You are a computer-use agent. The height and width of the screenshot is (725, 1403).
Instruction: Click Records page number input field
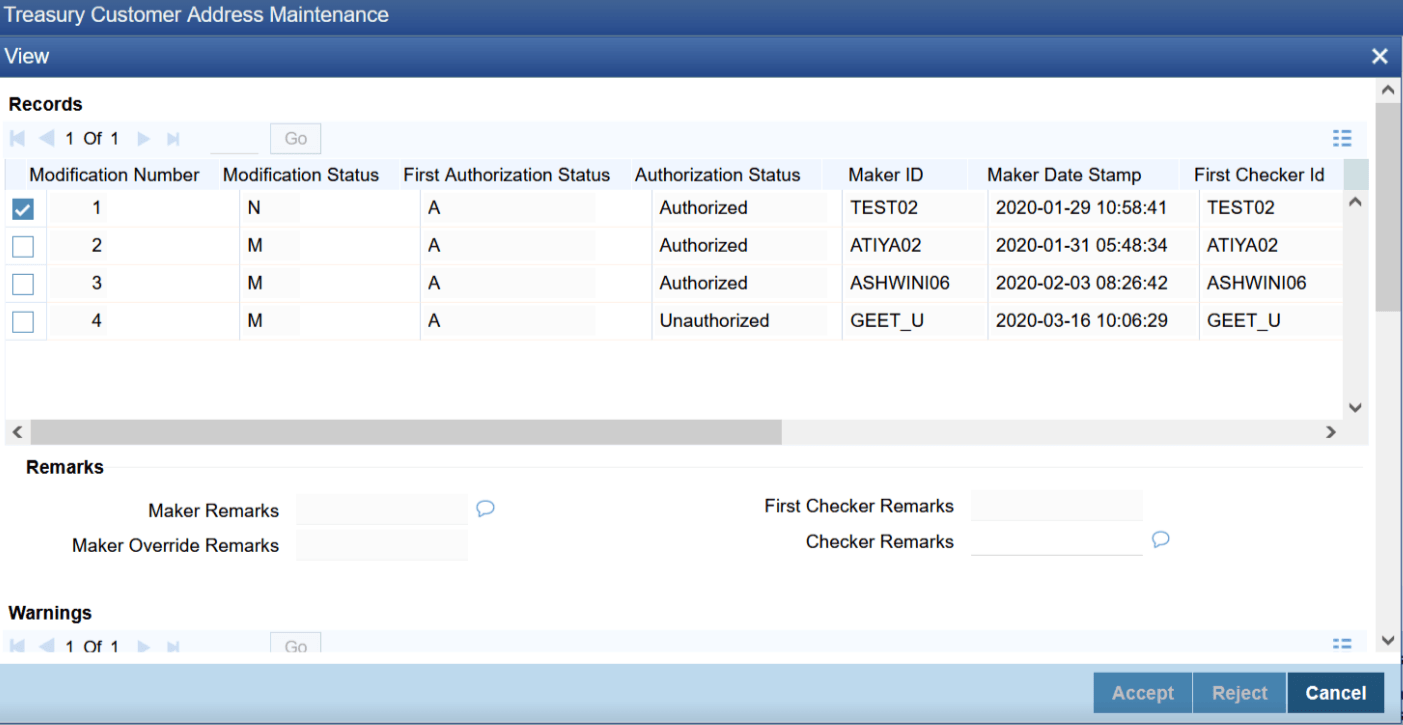(235, 139)
